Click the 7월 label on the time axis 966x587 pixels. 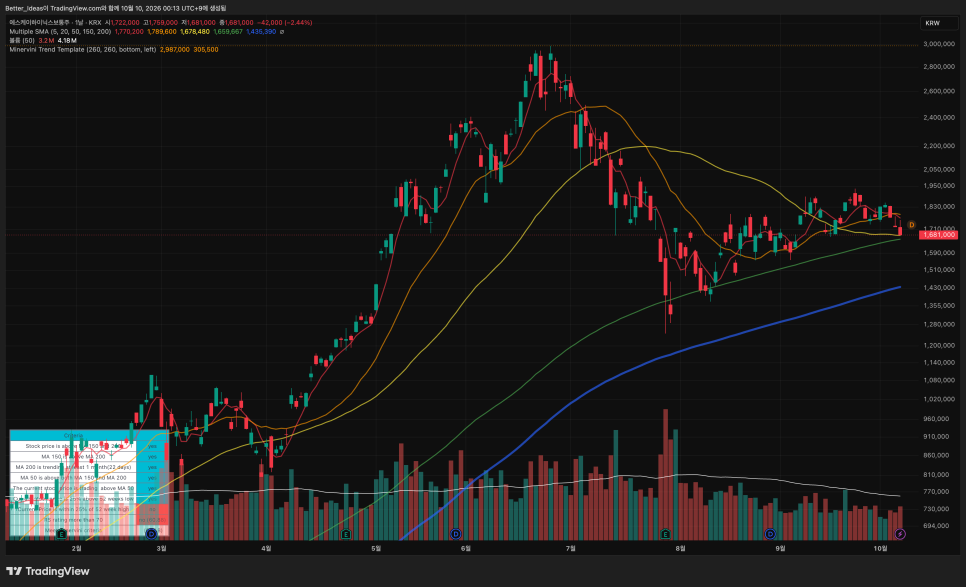pos(570,548)
